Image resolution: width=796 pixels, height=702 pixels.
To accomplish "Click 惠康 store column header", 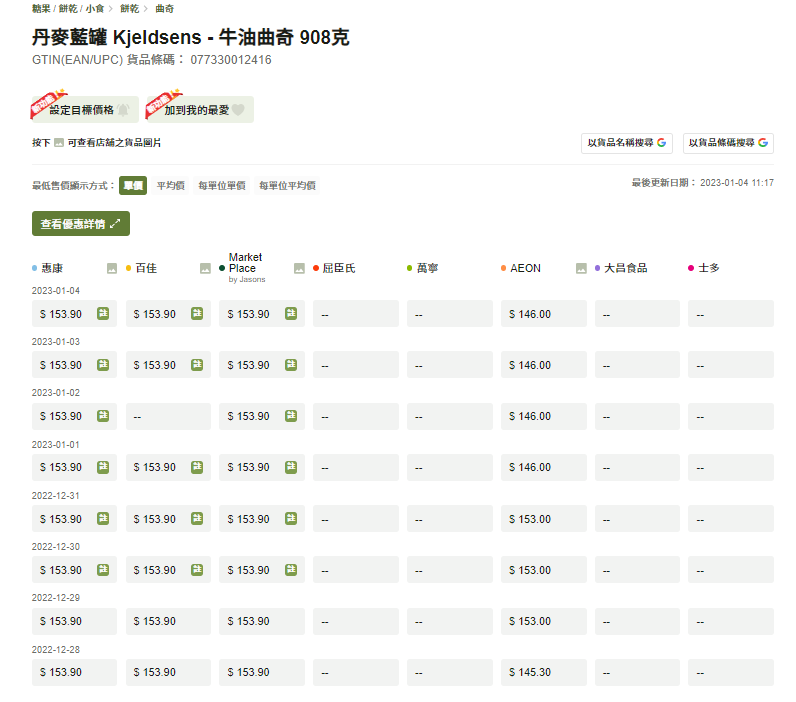I will (52, 268).
